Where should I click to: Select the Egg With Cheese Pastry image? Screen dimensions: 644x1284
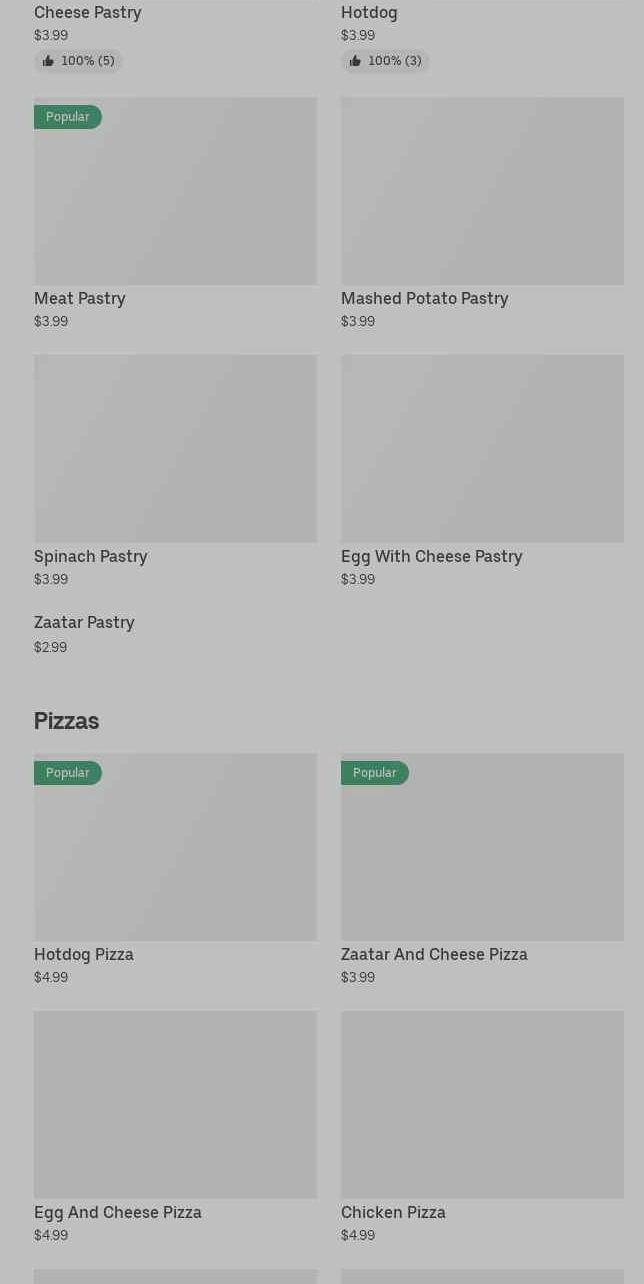tap(482, 448)
